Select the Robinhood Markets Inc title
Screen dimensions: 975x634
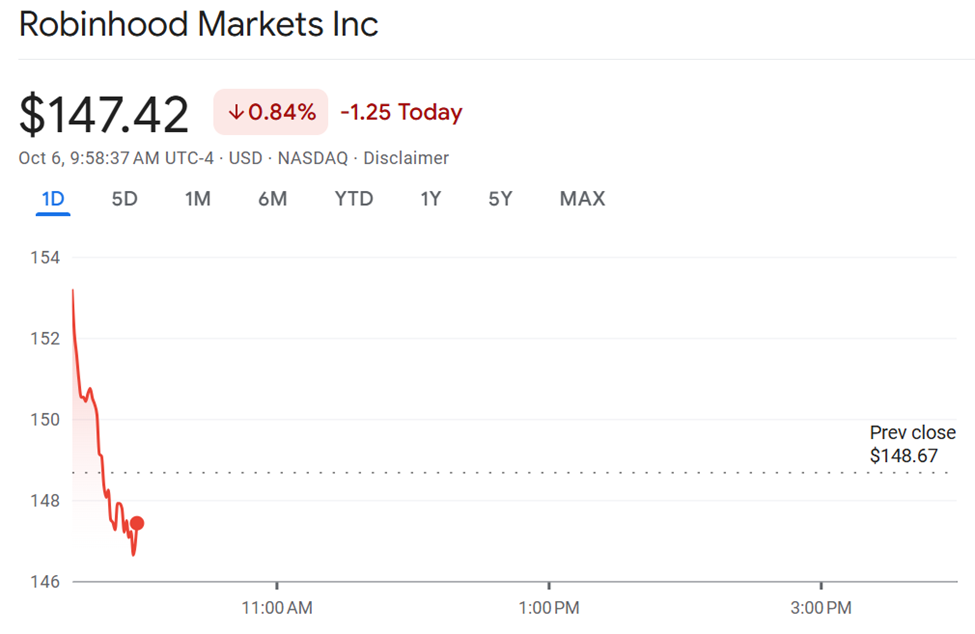point(198,24)
